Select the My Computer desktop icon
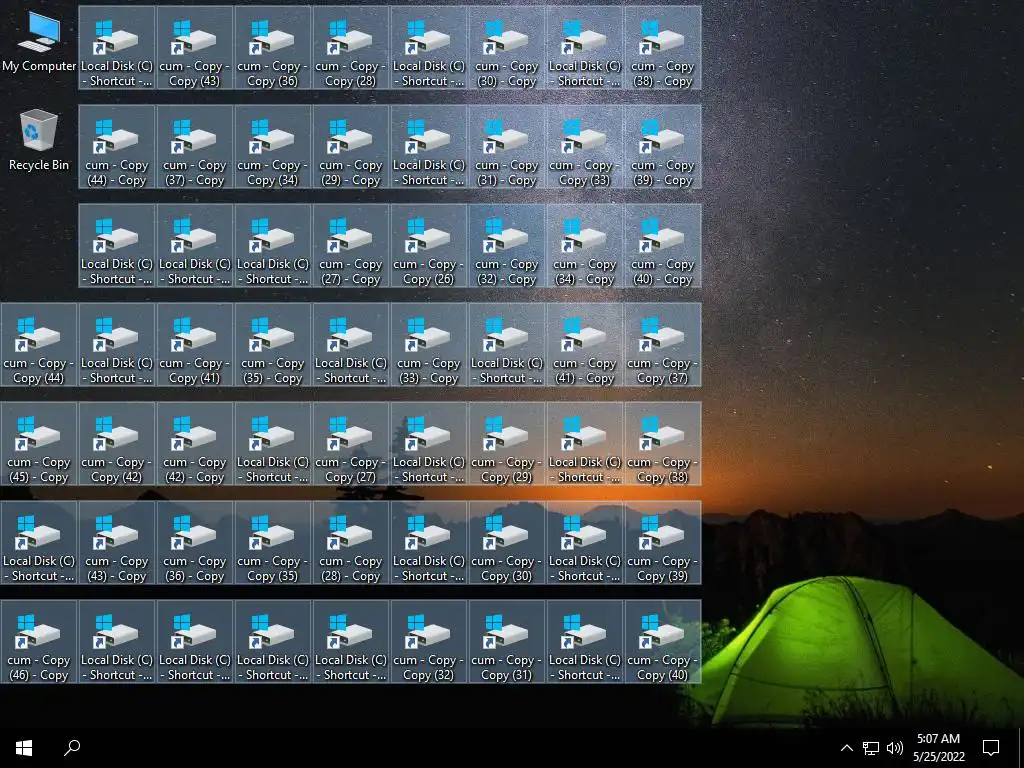Screen dimensions: 1024x768 coord(39,44)
